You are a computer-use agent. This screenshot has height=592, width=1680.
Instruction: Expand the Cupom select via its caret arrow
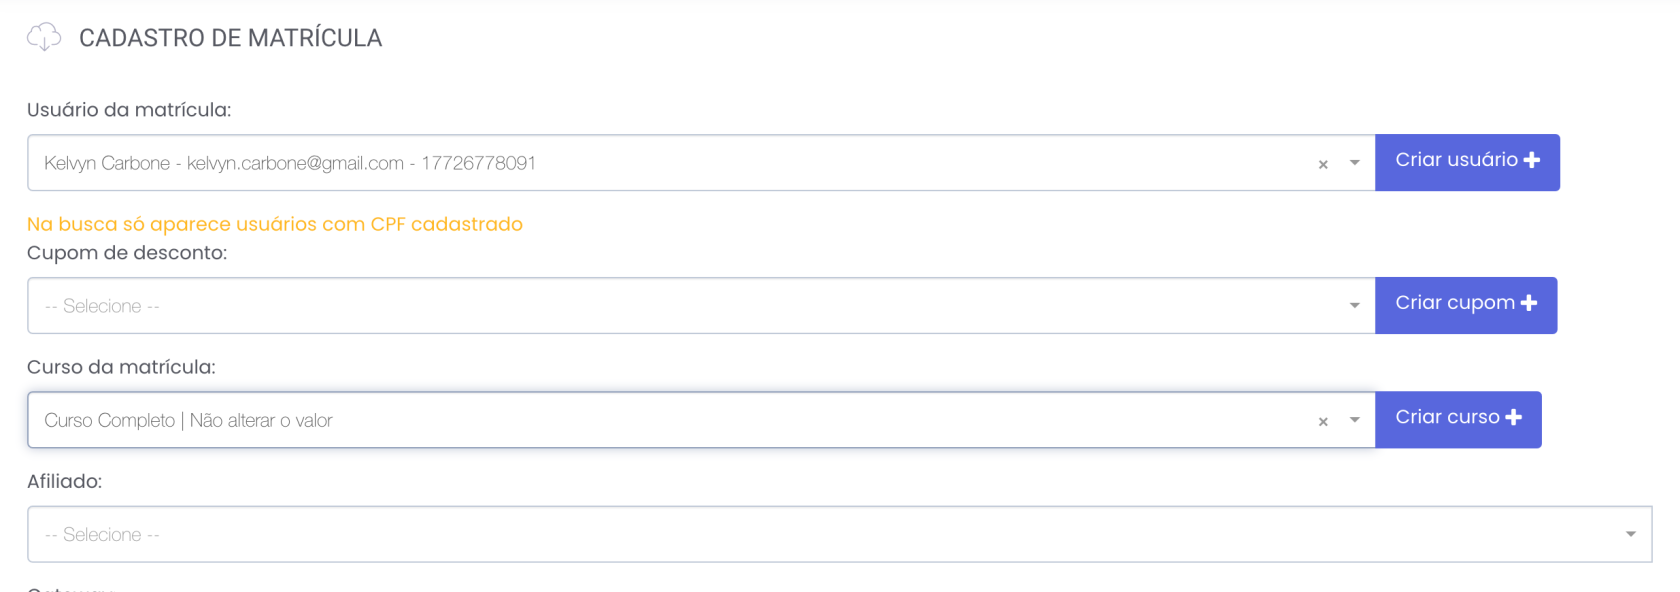[1354, 305]
